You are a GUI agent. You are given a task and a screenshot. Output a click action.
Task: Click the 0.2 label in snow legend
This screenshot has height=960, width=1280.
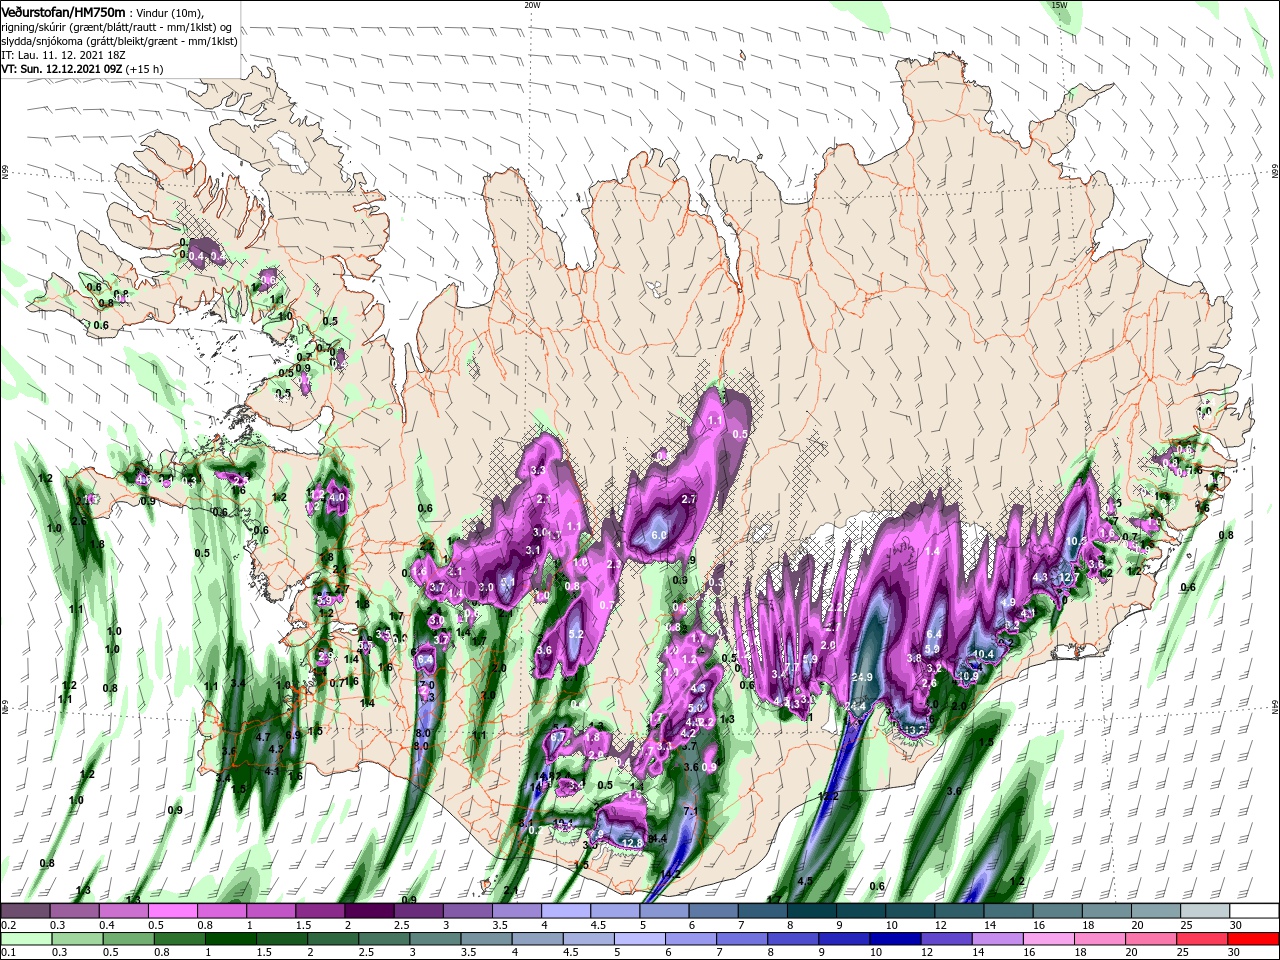pyautogui.click(x=8, y=925)
